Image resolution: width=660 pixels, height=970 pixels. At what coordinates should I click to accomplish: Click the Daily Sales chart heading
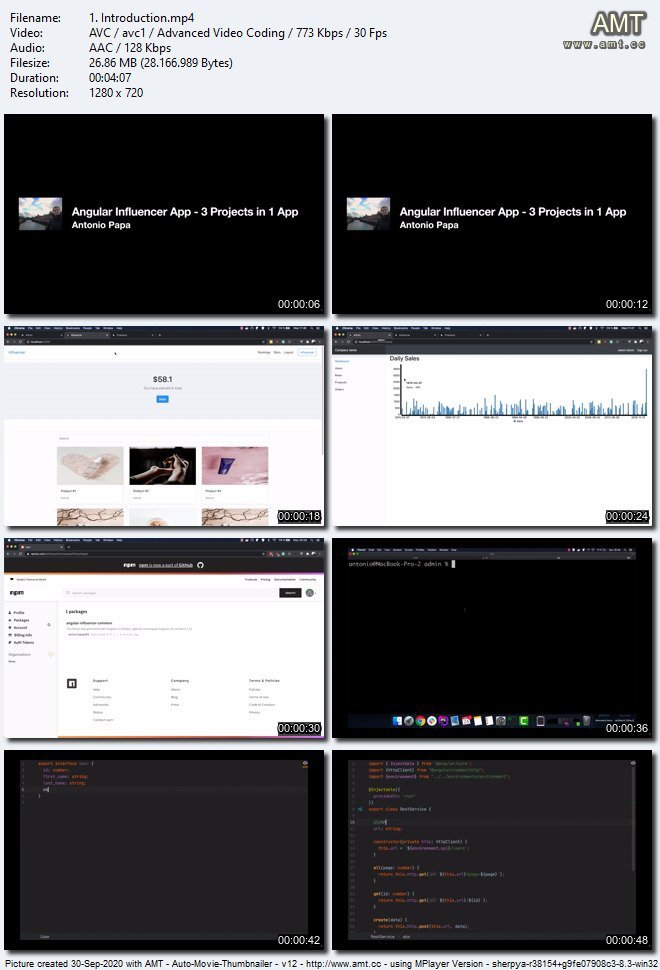pos(405,358)
